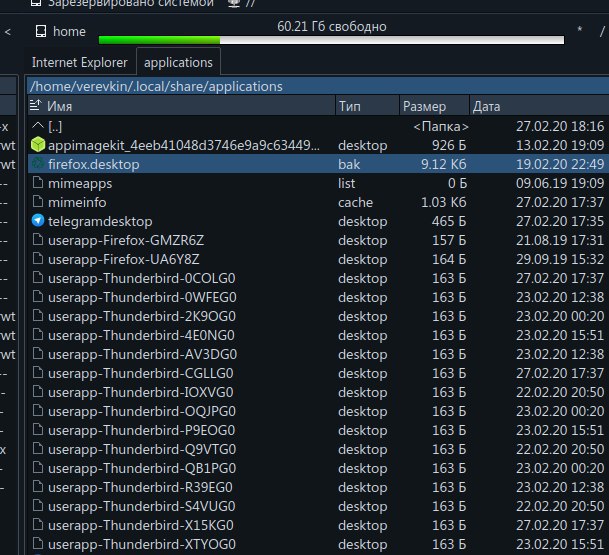Select userapp-Thunderbird-0COLG0 file
The width and height of the screenshot is (609, 555).
click(318, 278)
